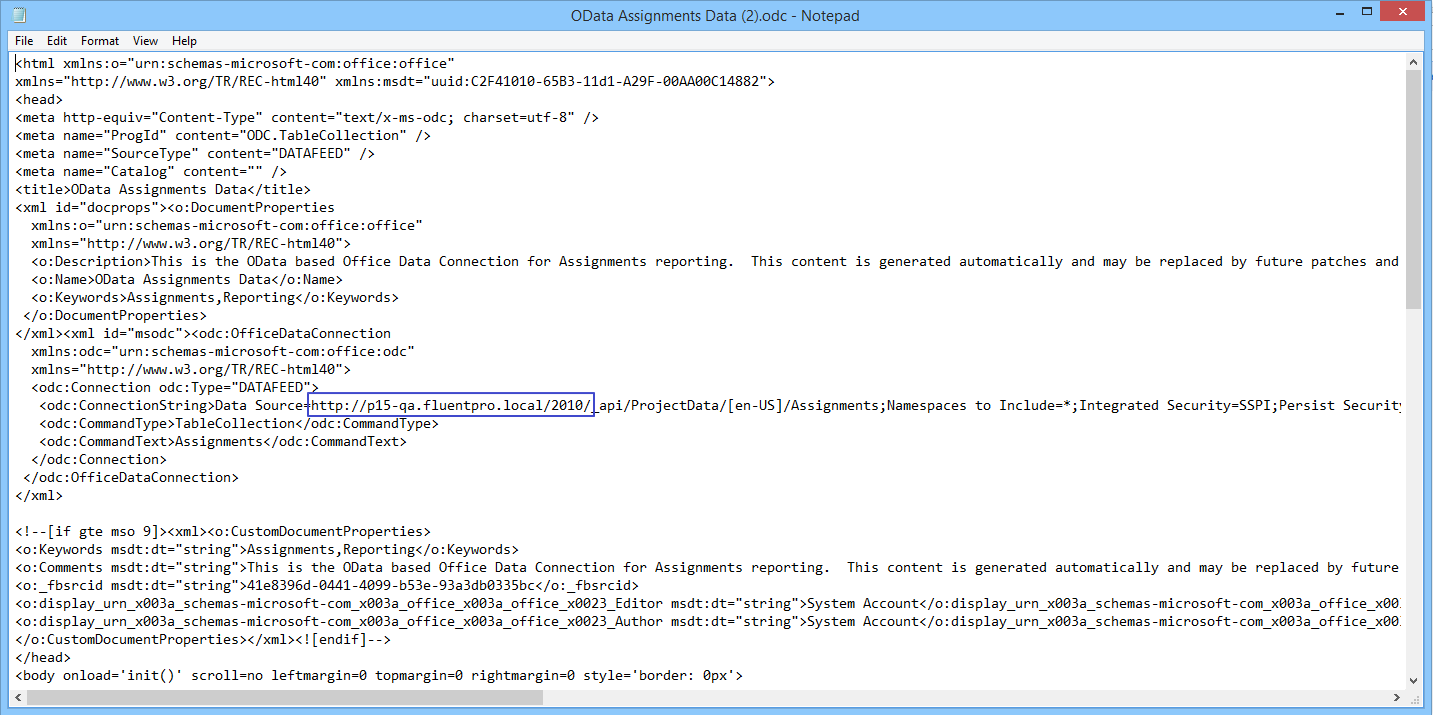
Task: Click 'System Account' on the Author line
Action: tap(863, 621)
